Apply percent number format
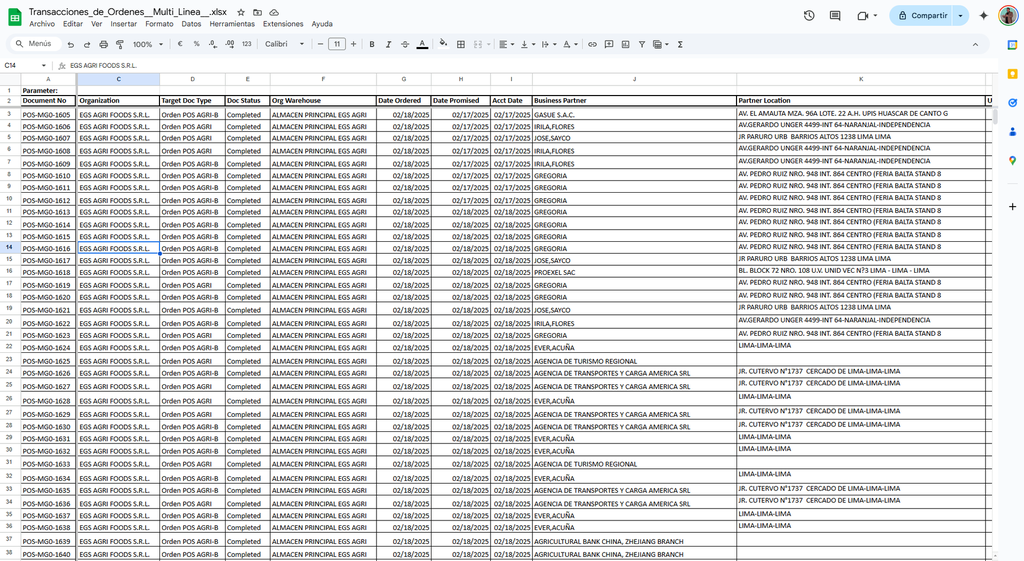1024x561 pixels. [x=196, y=44]
